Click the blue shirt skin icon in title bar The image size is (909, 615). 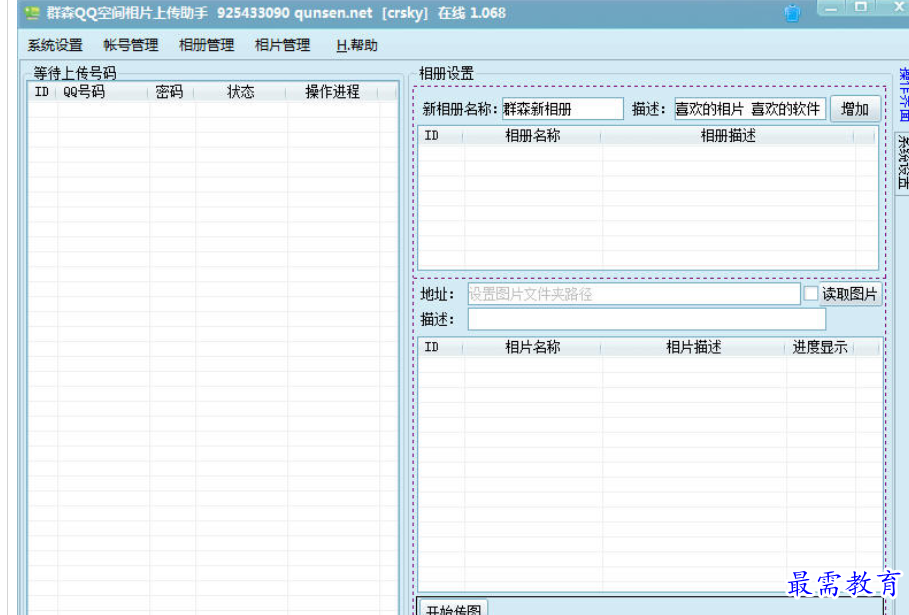pos(792,13)
